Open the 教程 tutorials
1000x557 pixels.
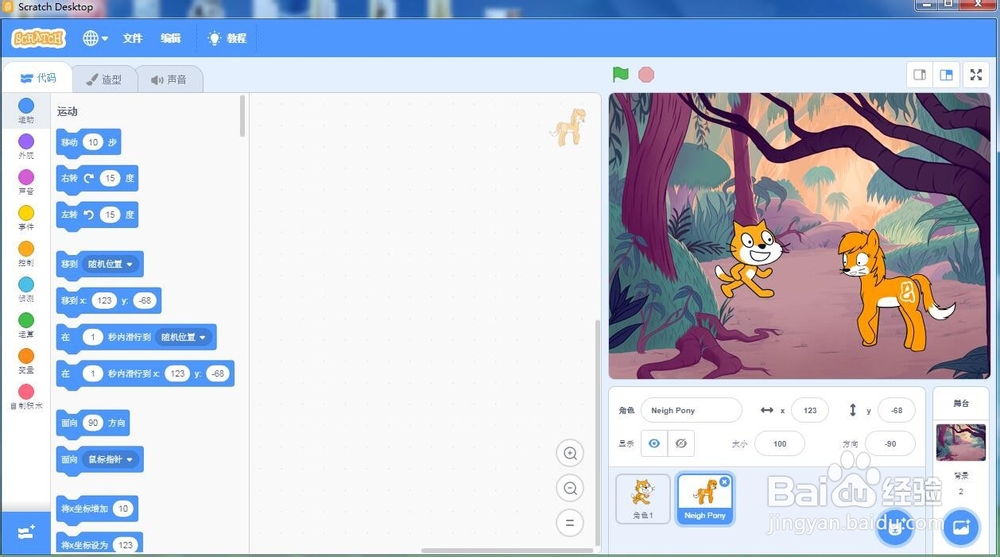click(227, 38)
